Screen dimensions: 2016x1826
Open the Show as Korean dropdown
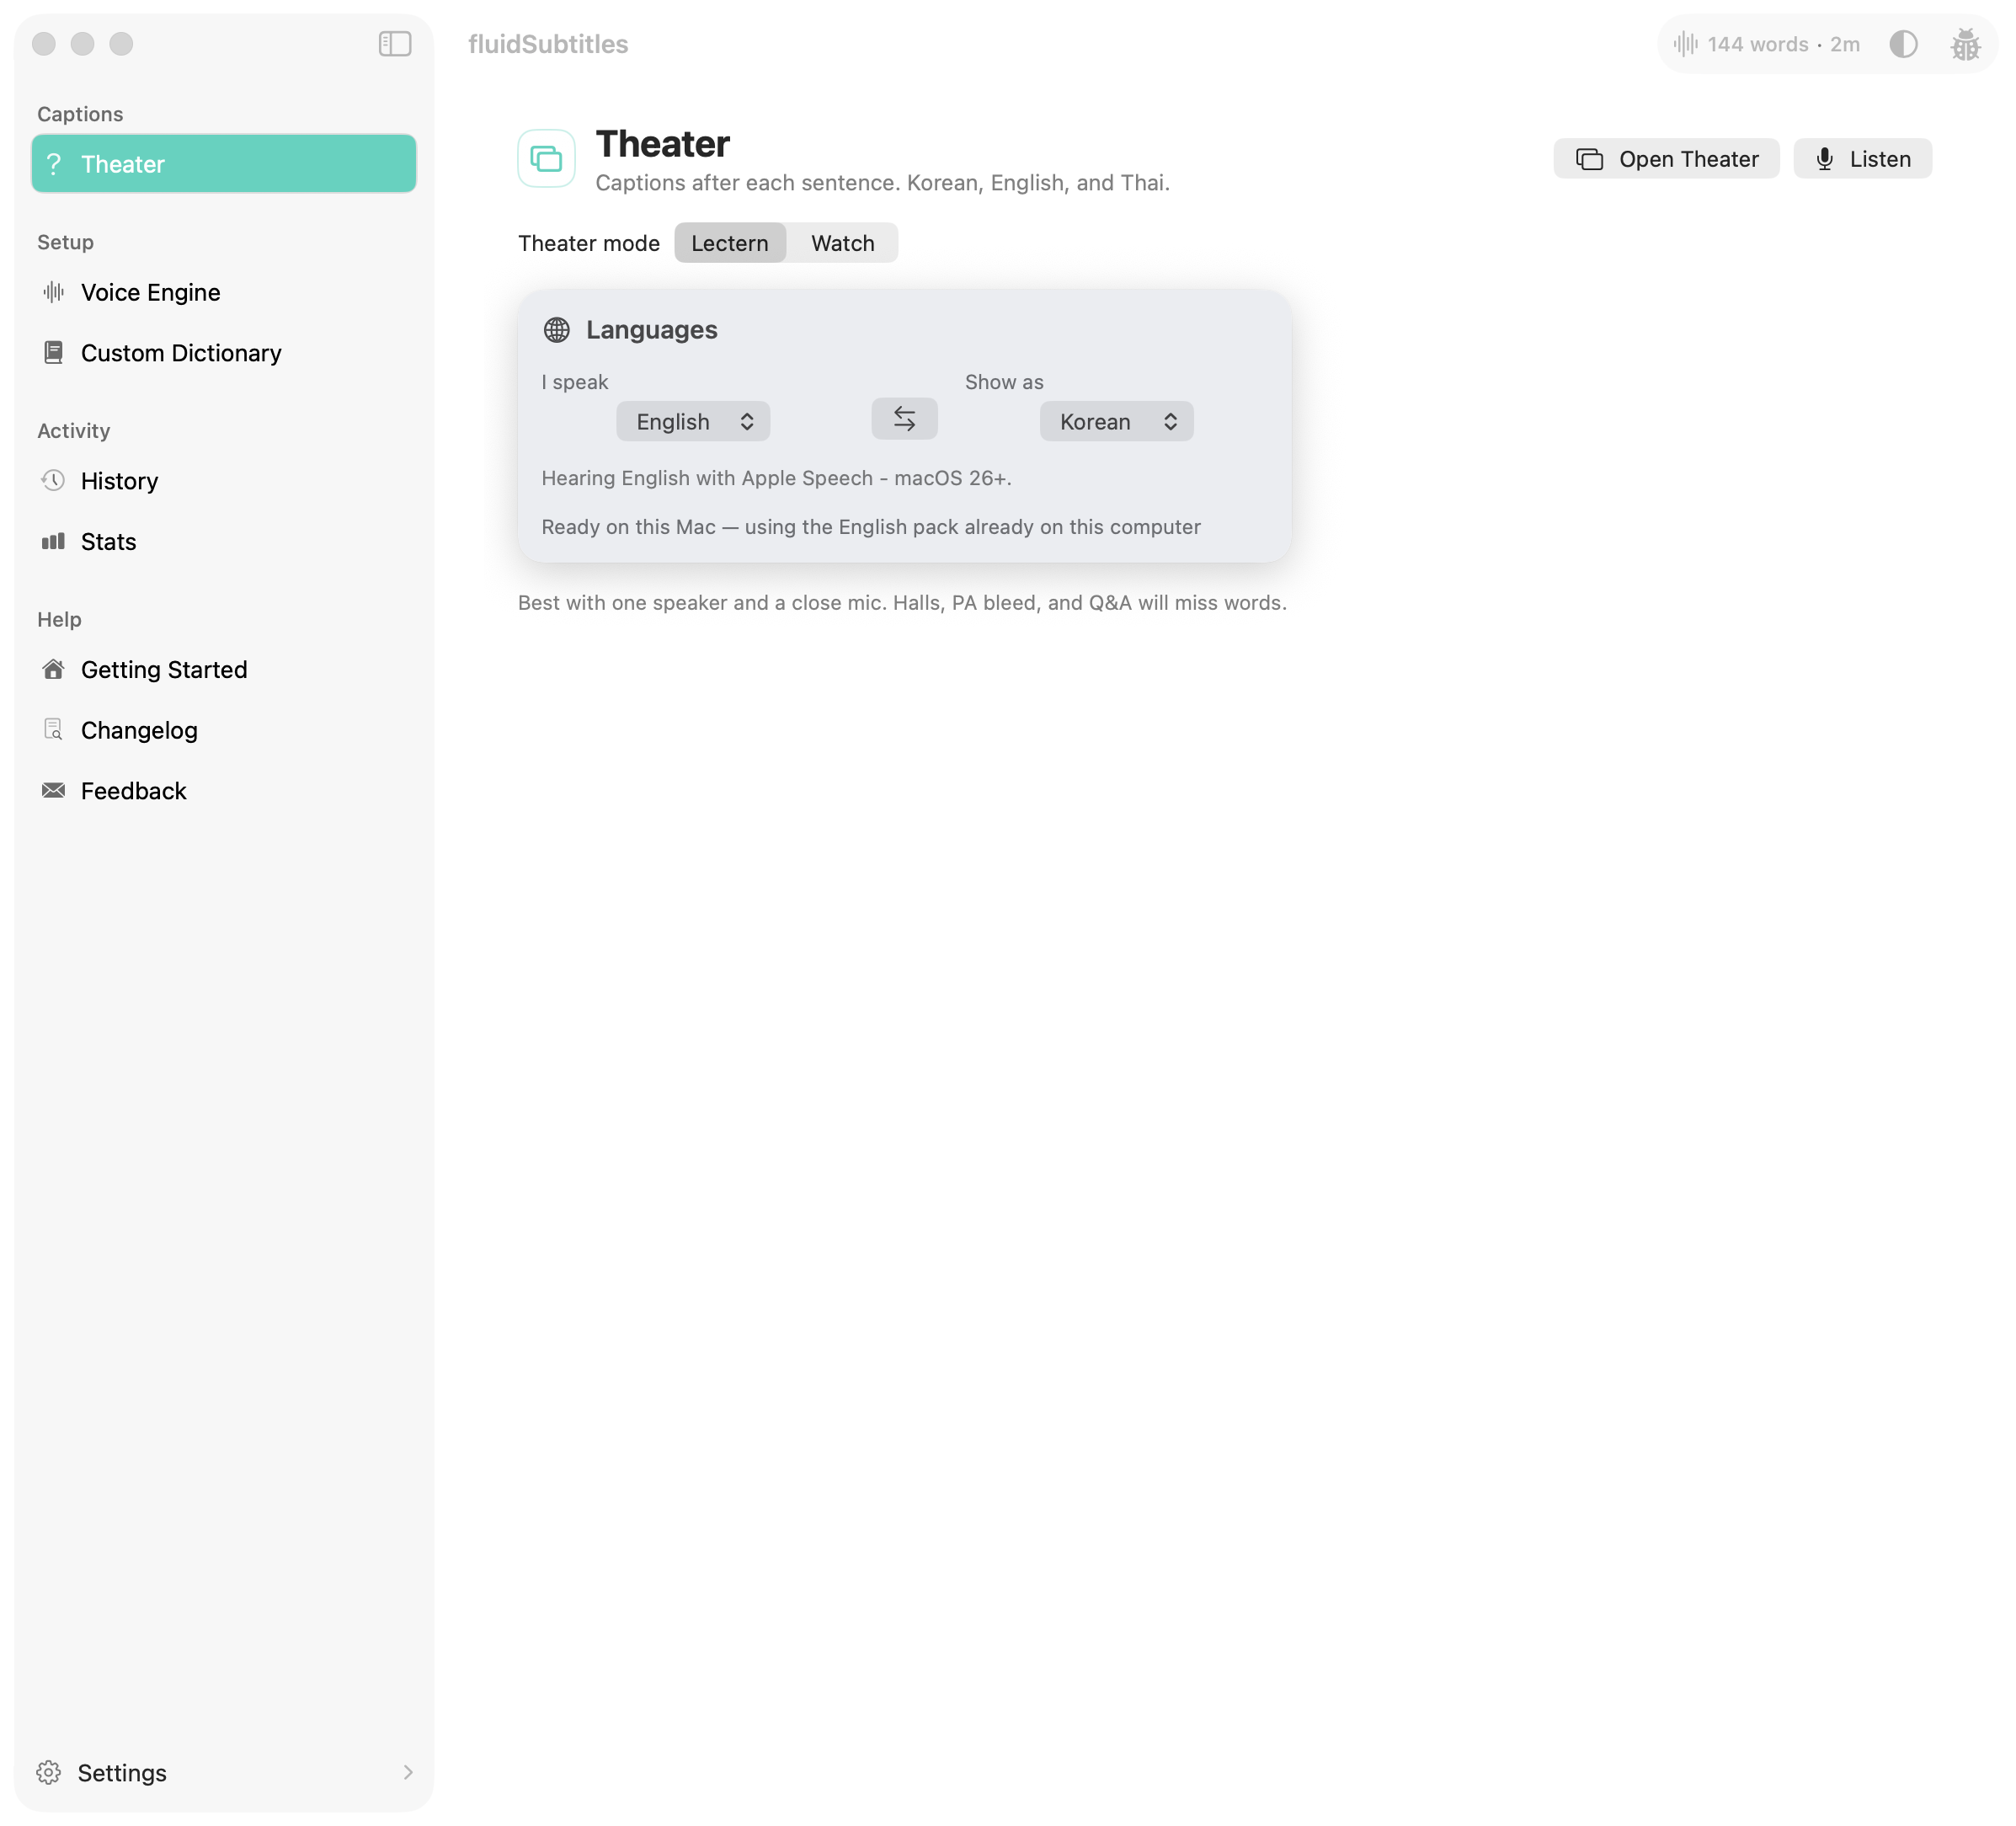pos(1116,421)
